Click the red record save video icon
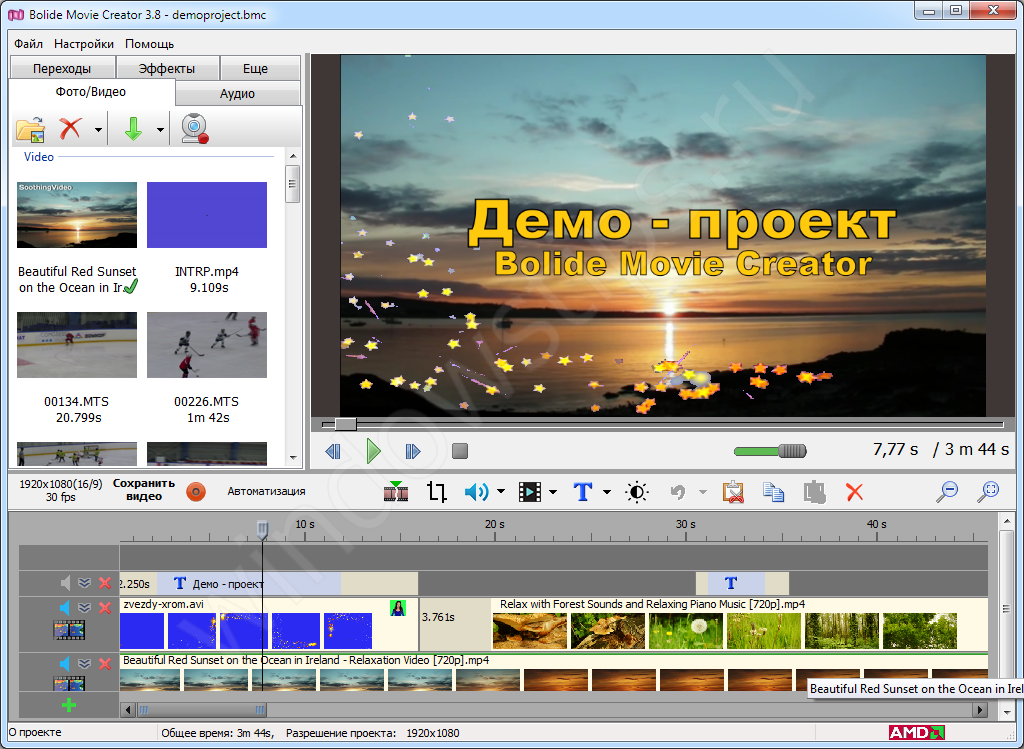 pyautogui.click(x=196, y=492)
